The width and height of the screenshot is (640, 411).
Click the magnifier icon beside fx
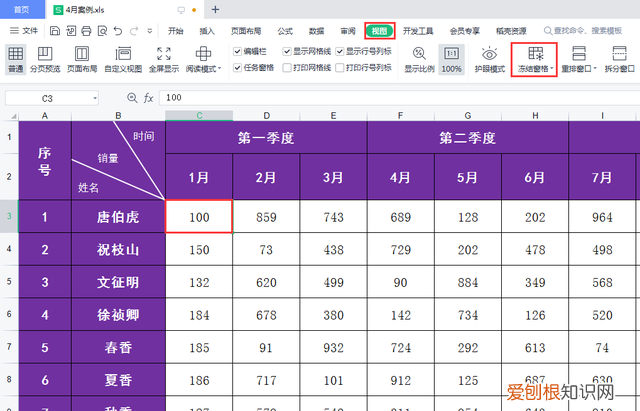point(132,98)
